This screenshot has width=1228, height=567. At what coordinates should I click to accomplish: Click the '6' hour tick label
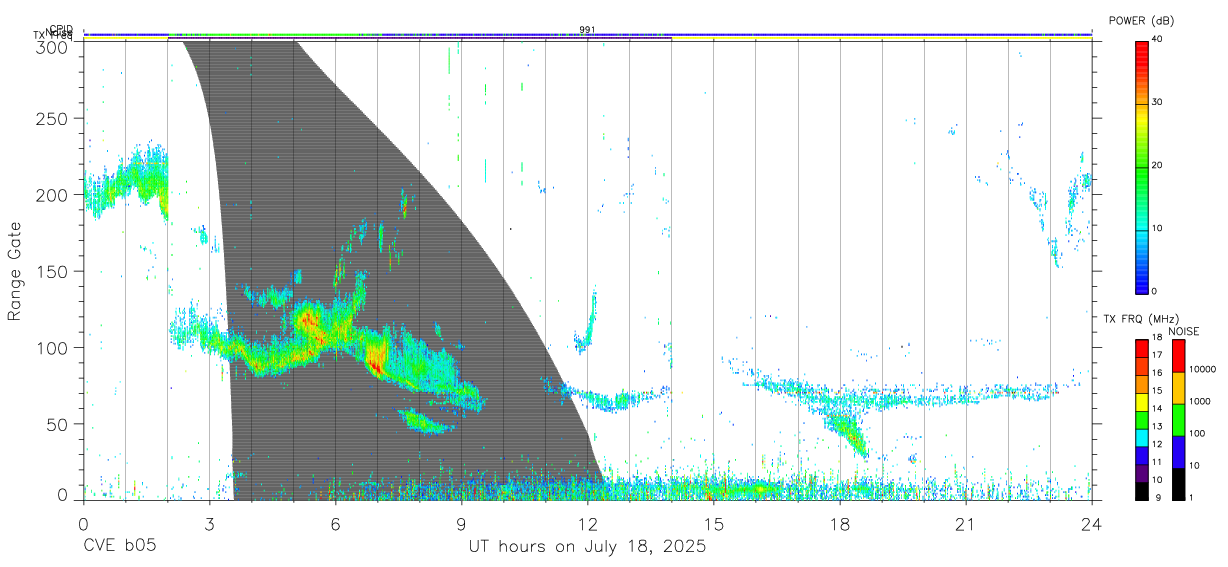click(x=335, y=524)
